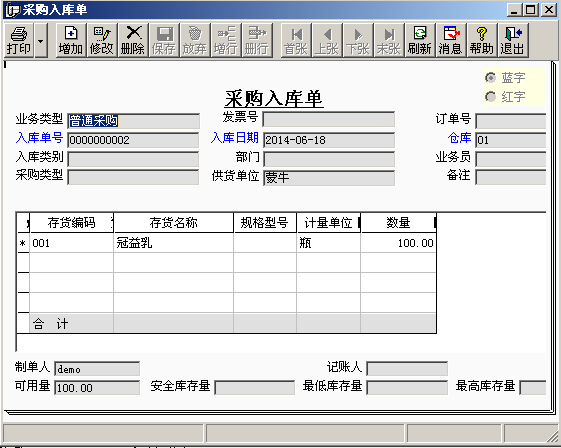Click the 入库单号 field 0000000002
This screenshot has height=448, width=561.
[133, 140]
